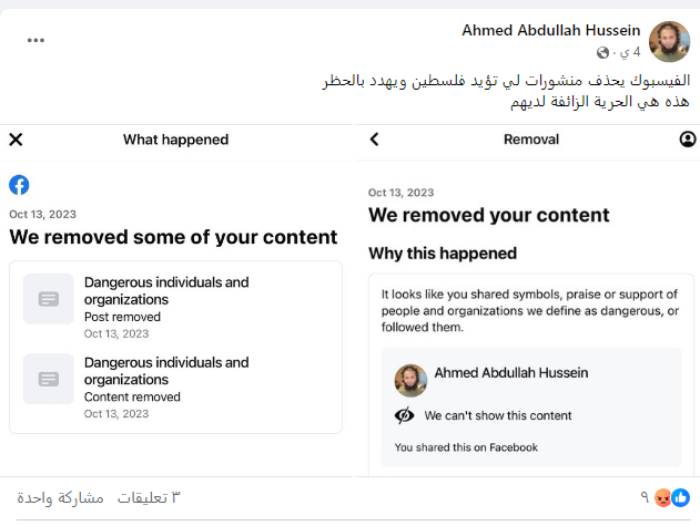Viewport: 700px width, 526px height.
Task: Click the small avatar in removed content card
Action: [410, 380]
